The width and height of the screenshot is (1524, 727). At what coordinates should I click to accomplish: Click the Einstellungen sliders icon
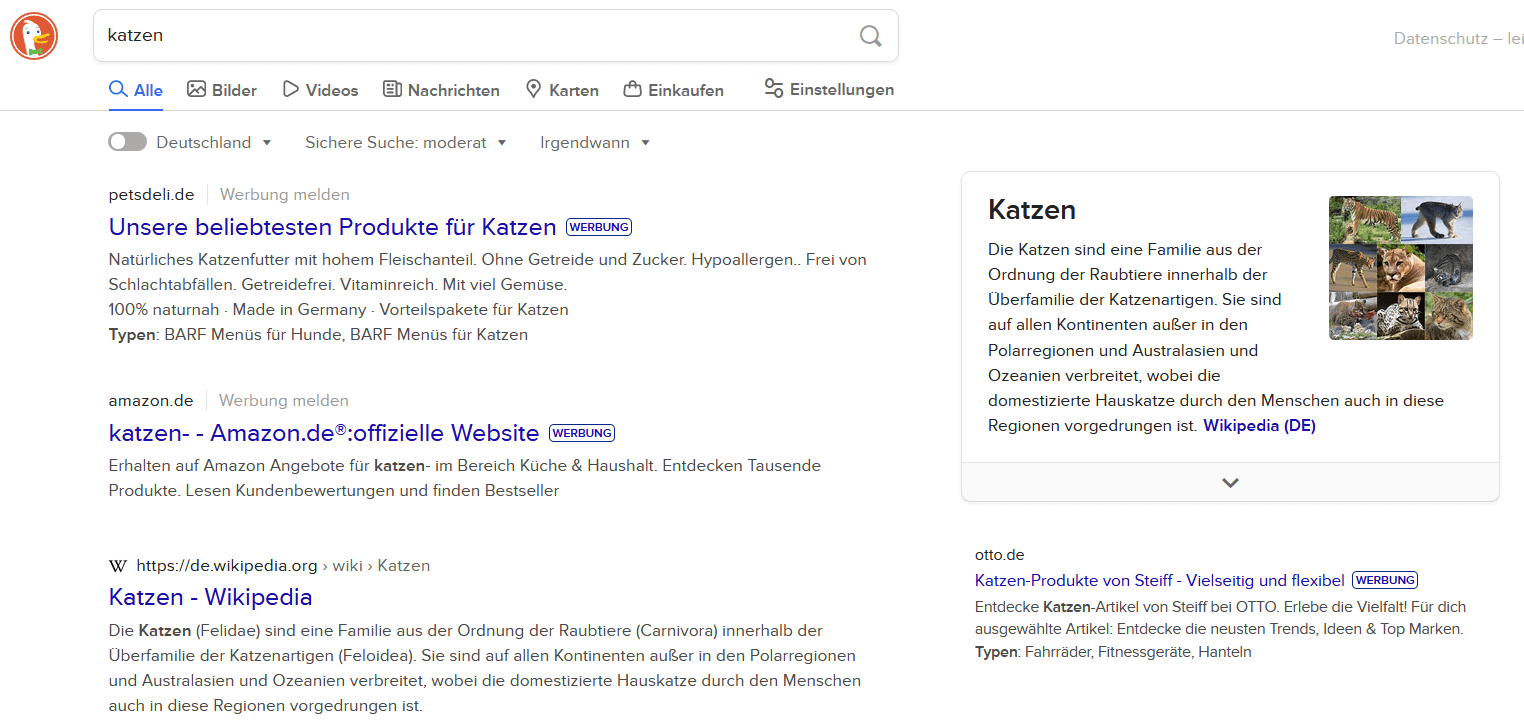[x=773, y=89]
